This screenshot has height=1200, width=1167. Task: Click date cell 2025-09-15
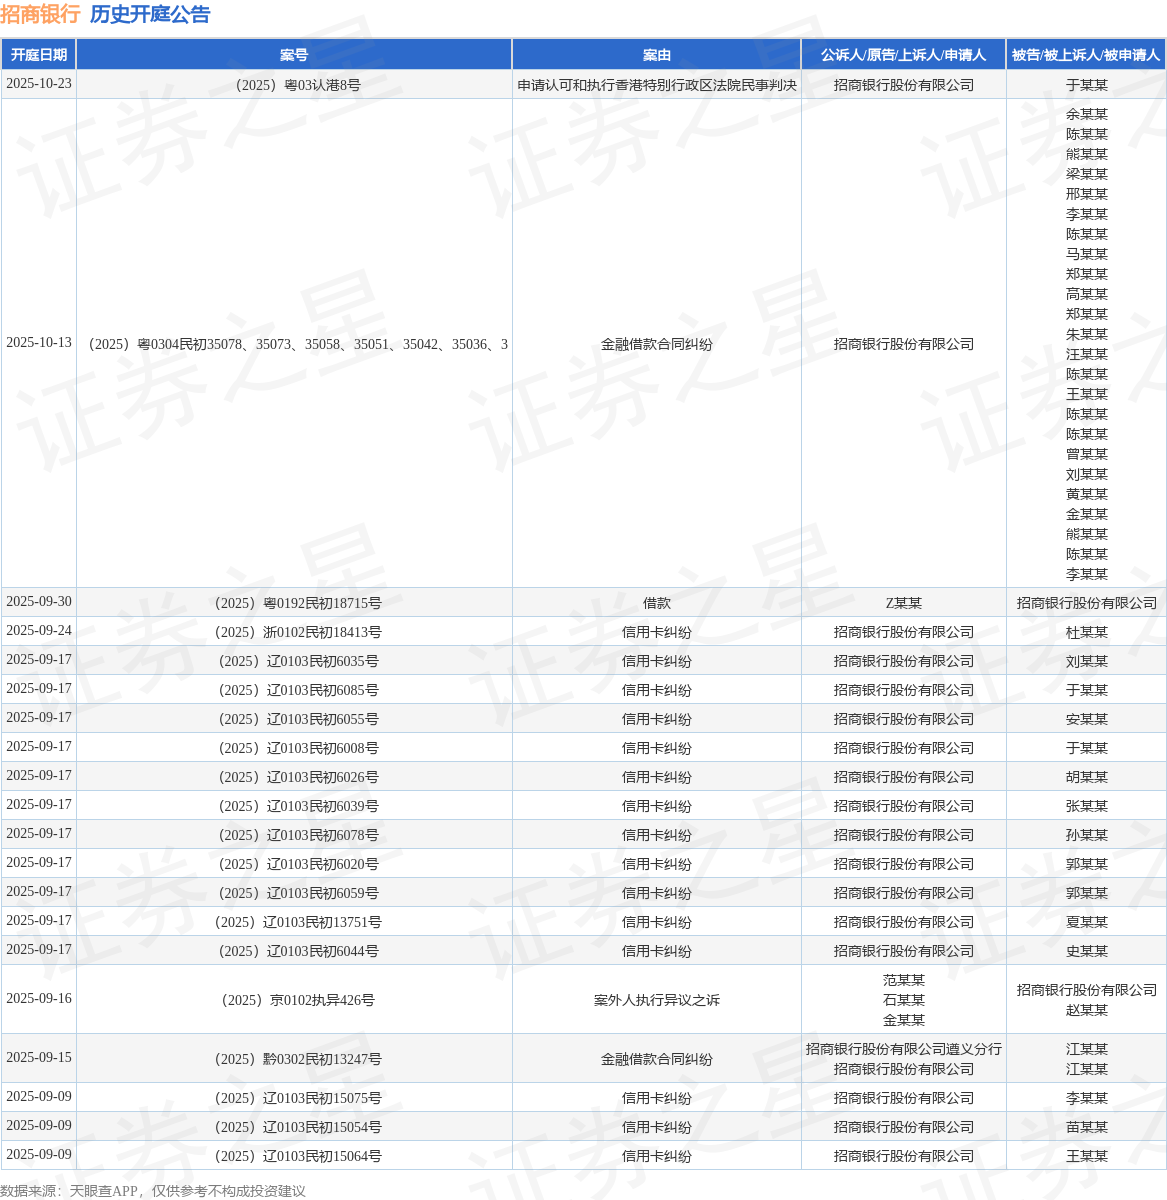pyautogui.click(x=39, y=1058)
